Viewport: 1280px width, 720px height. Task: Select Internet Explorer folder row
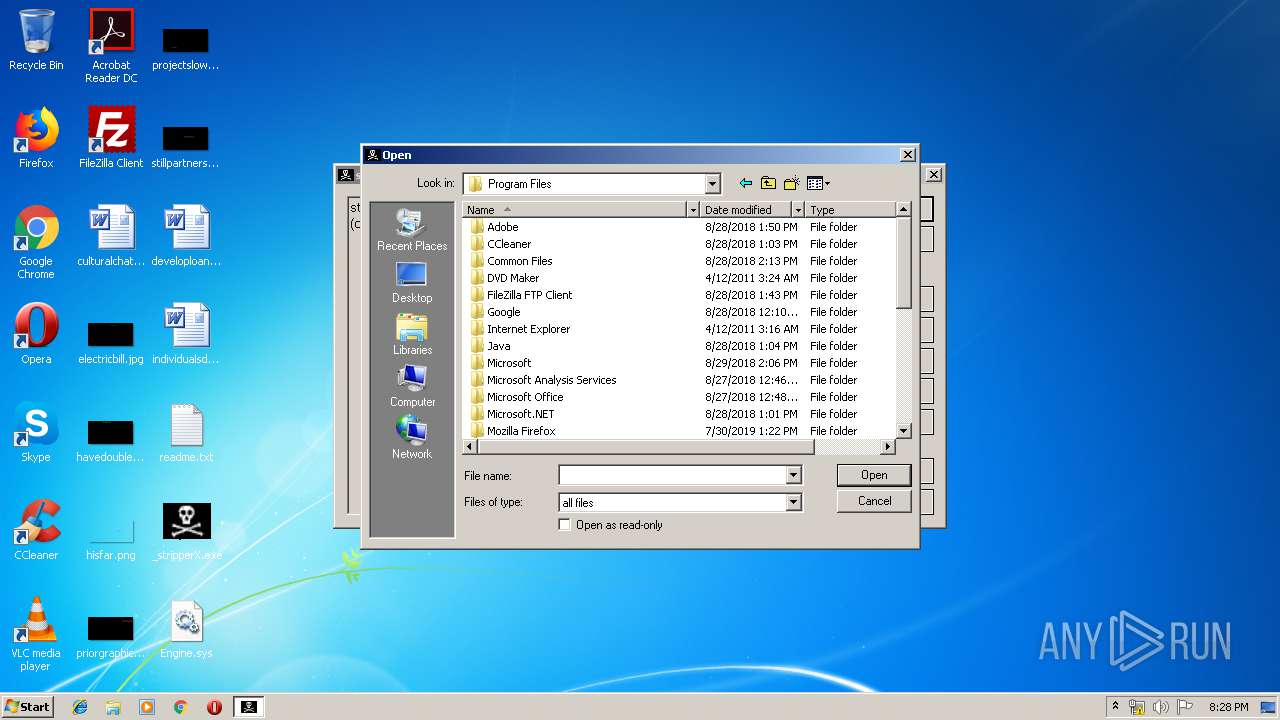click(681, 329)
